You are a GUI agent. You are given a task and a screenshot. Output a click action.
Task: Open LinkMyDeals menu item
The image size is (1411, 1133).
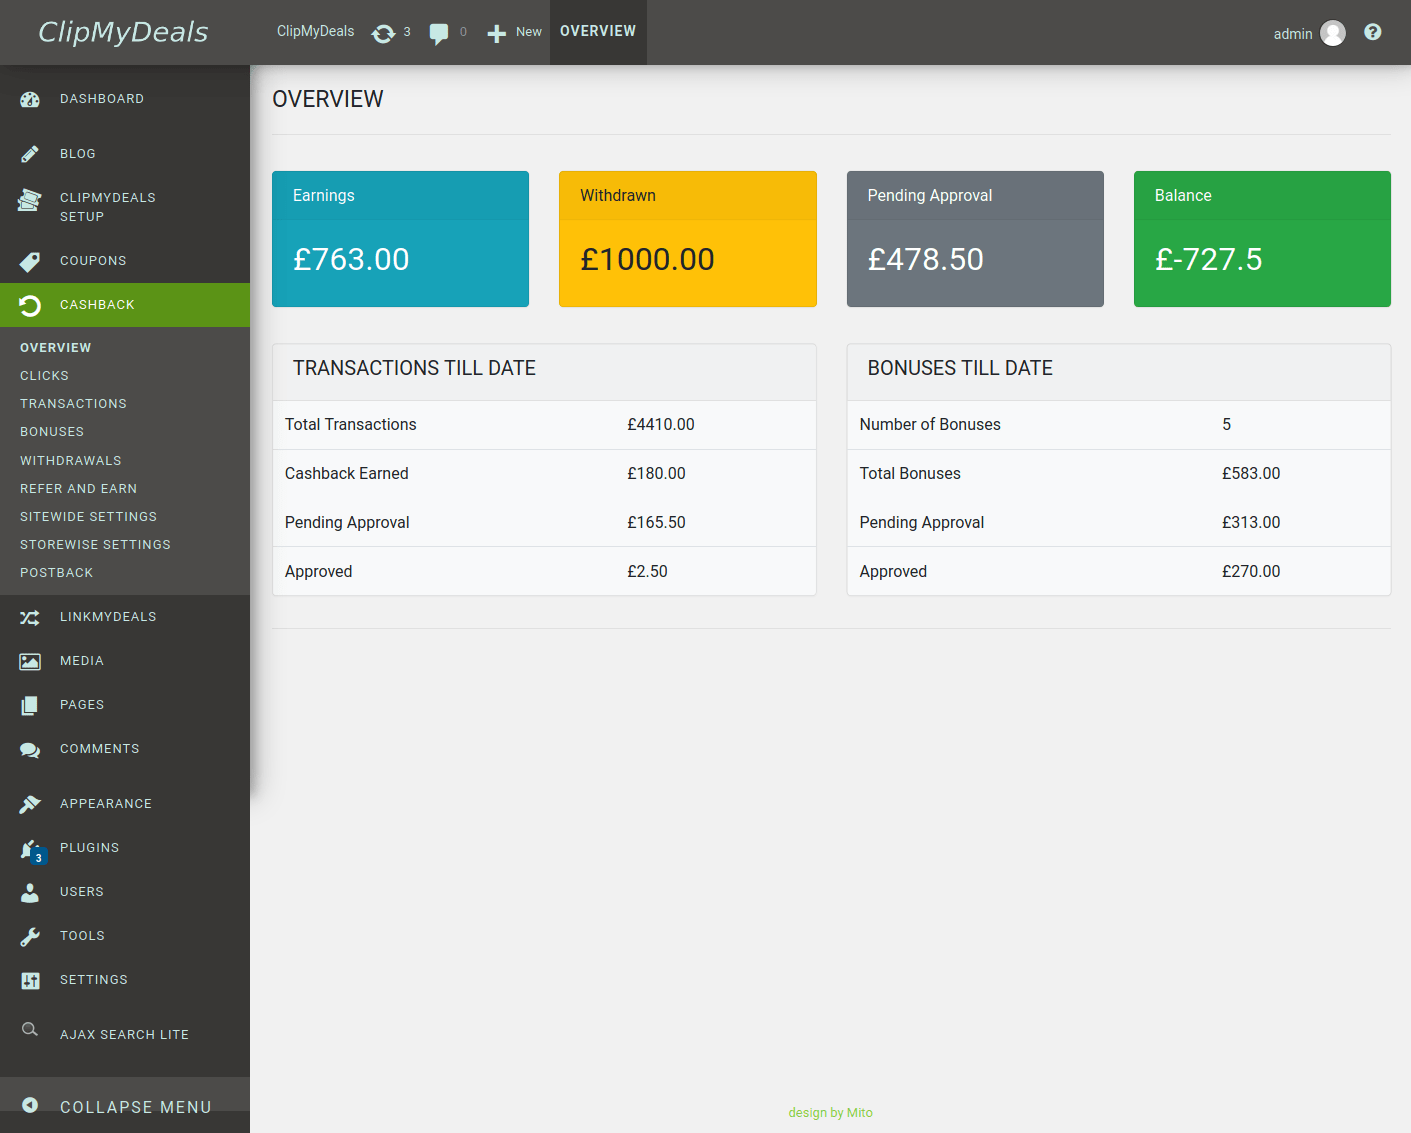(125, 617)
